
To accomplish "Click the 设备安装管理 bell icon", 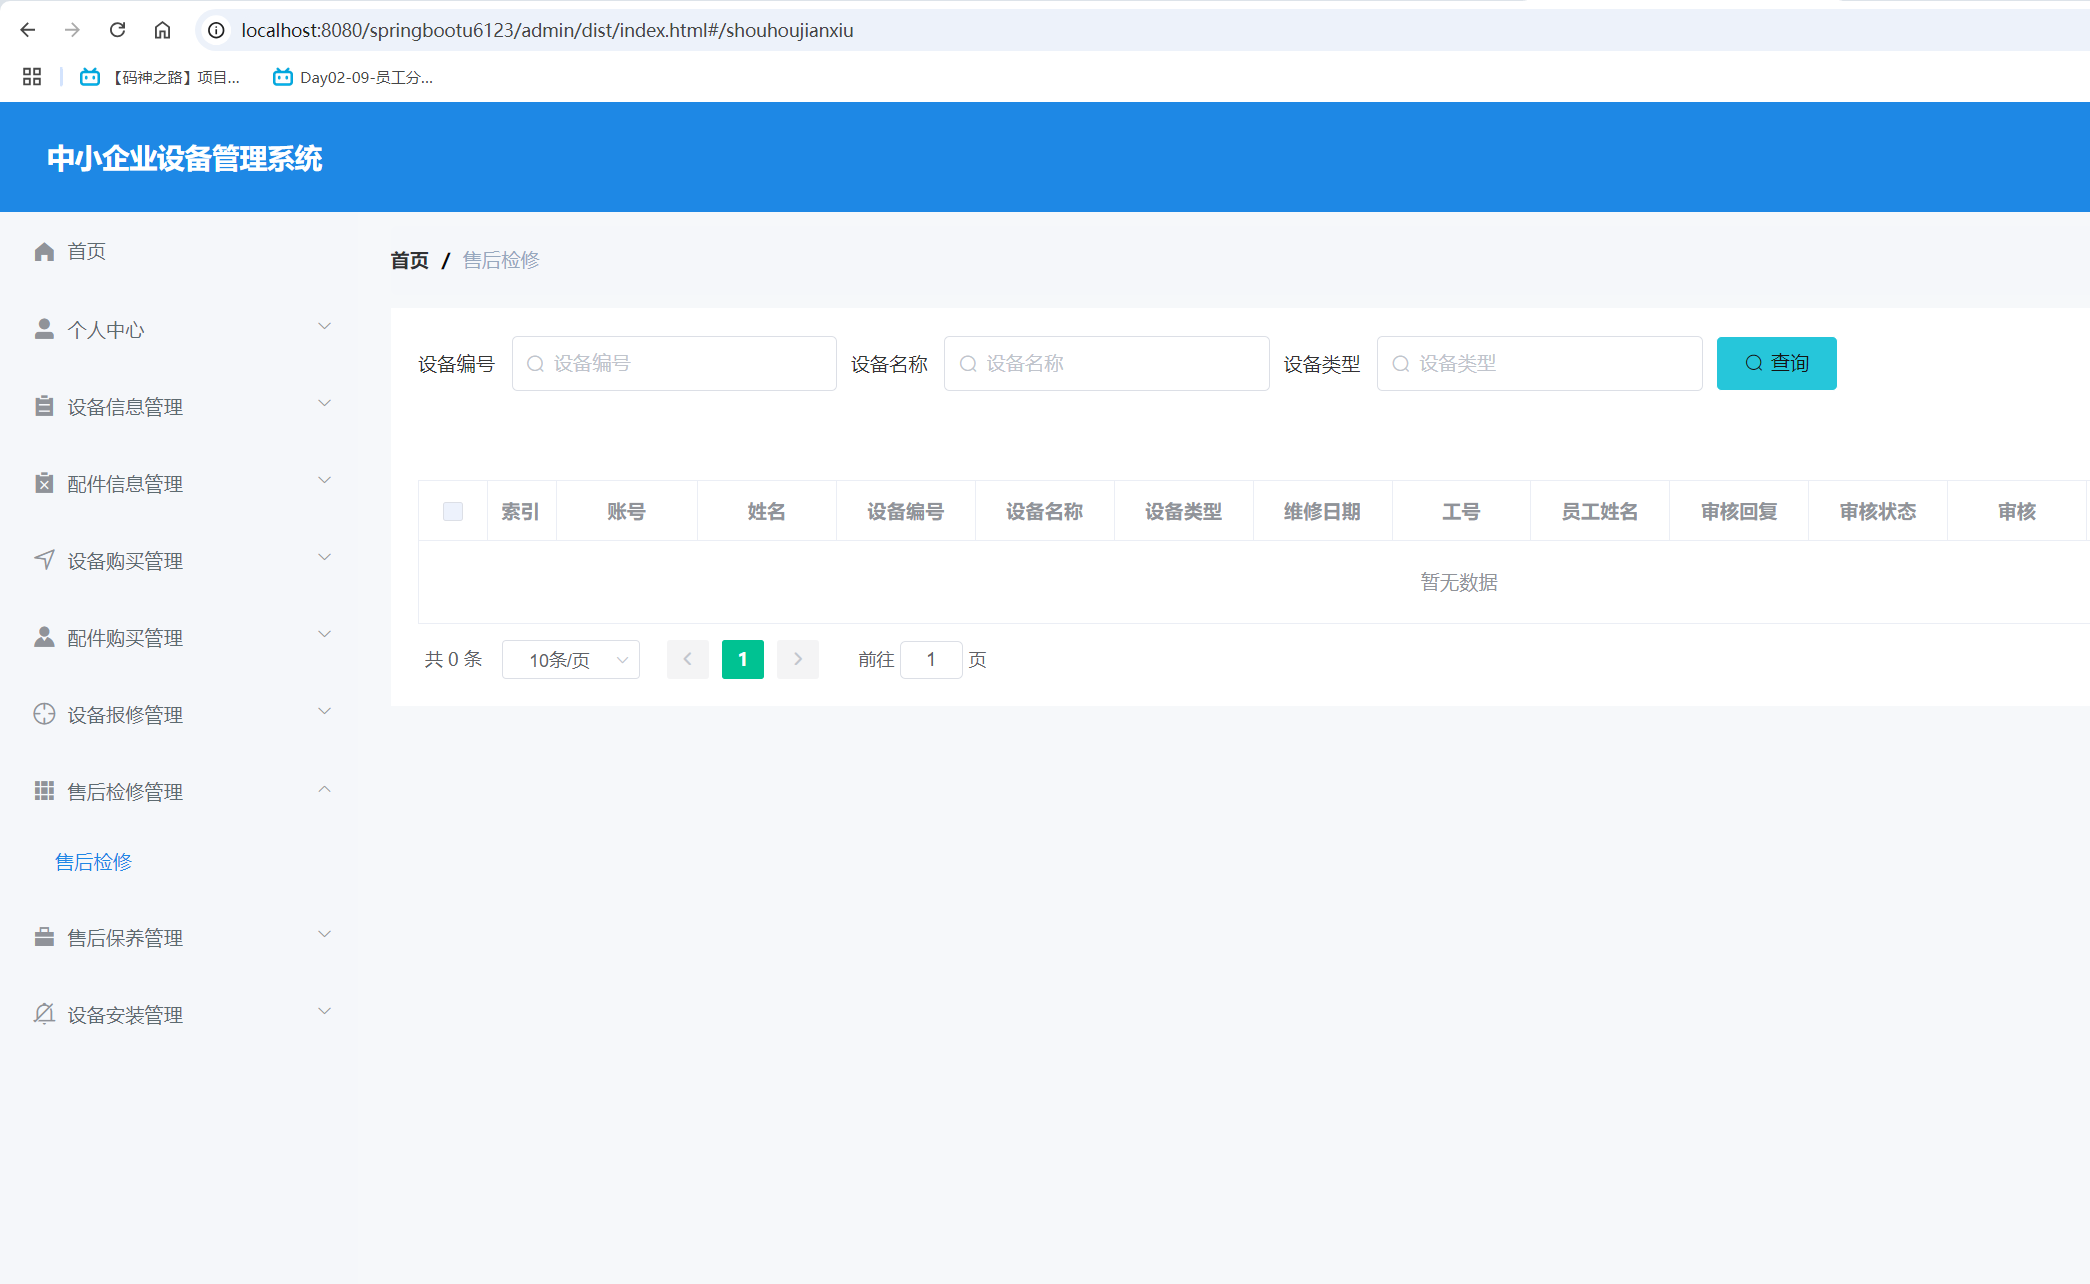I will click(43, 1014).
